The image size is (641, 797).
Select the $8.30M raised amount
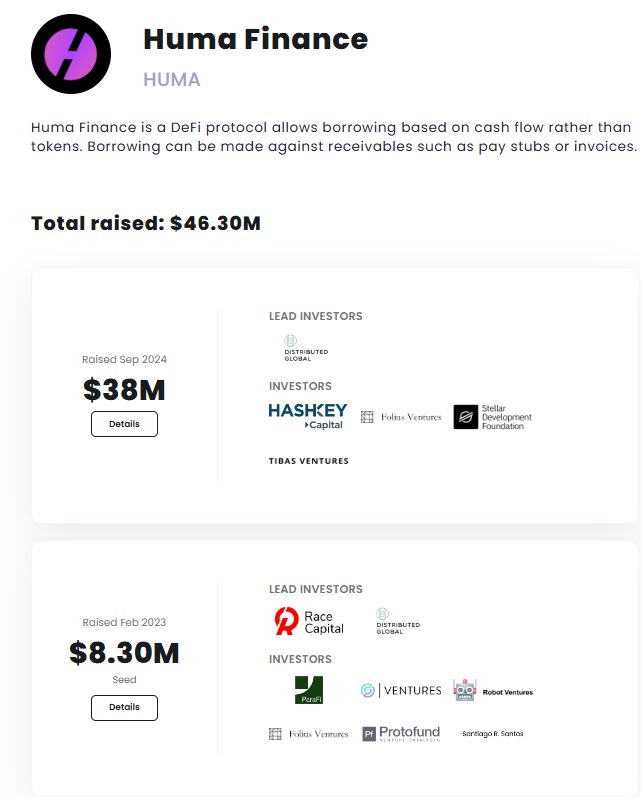coord(124,653)
